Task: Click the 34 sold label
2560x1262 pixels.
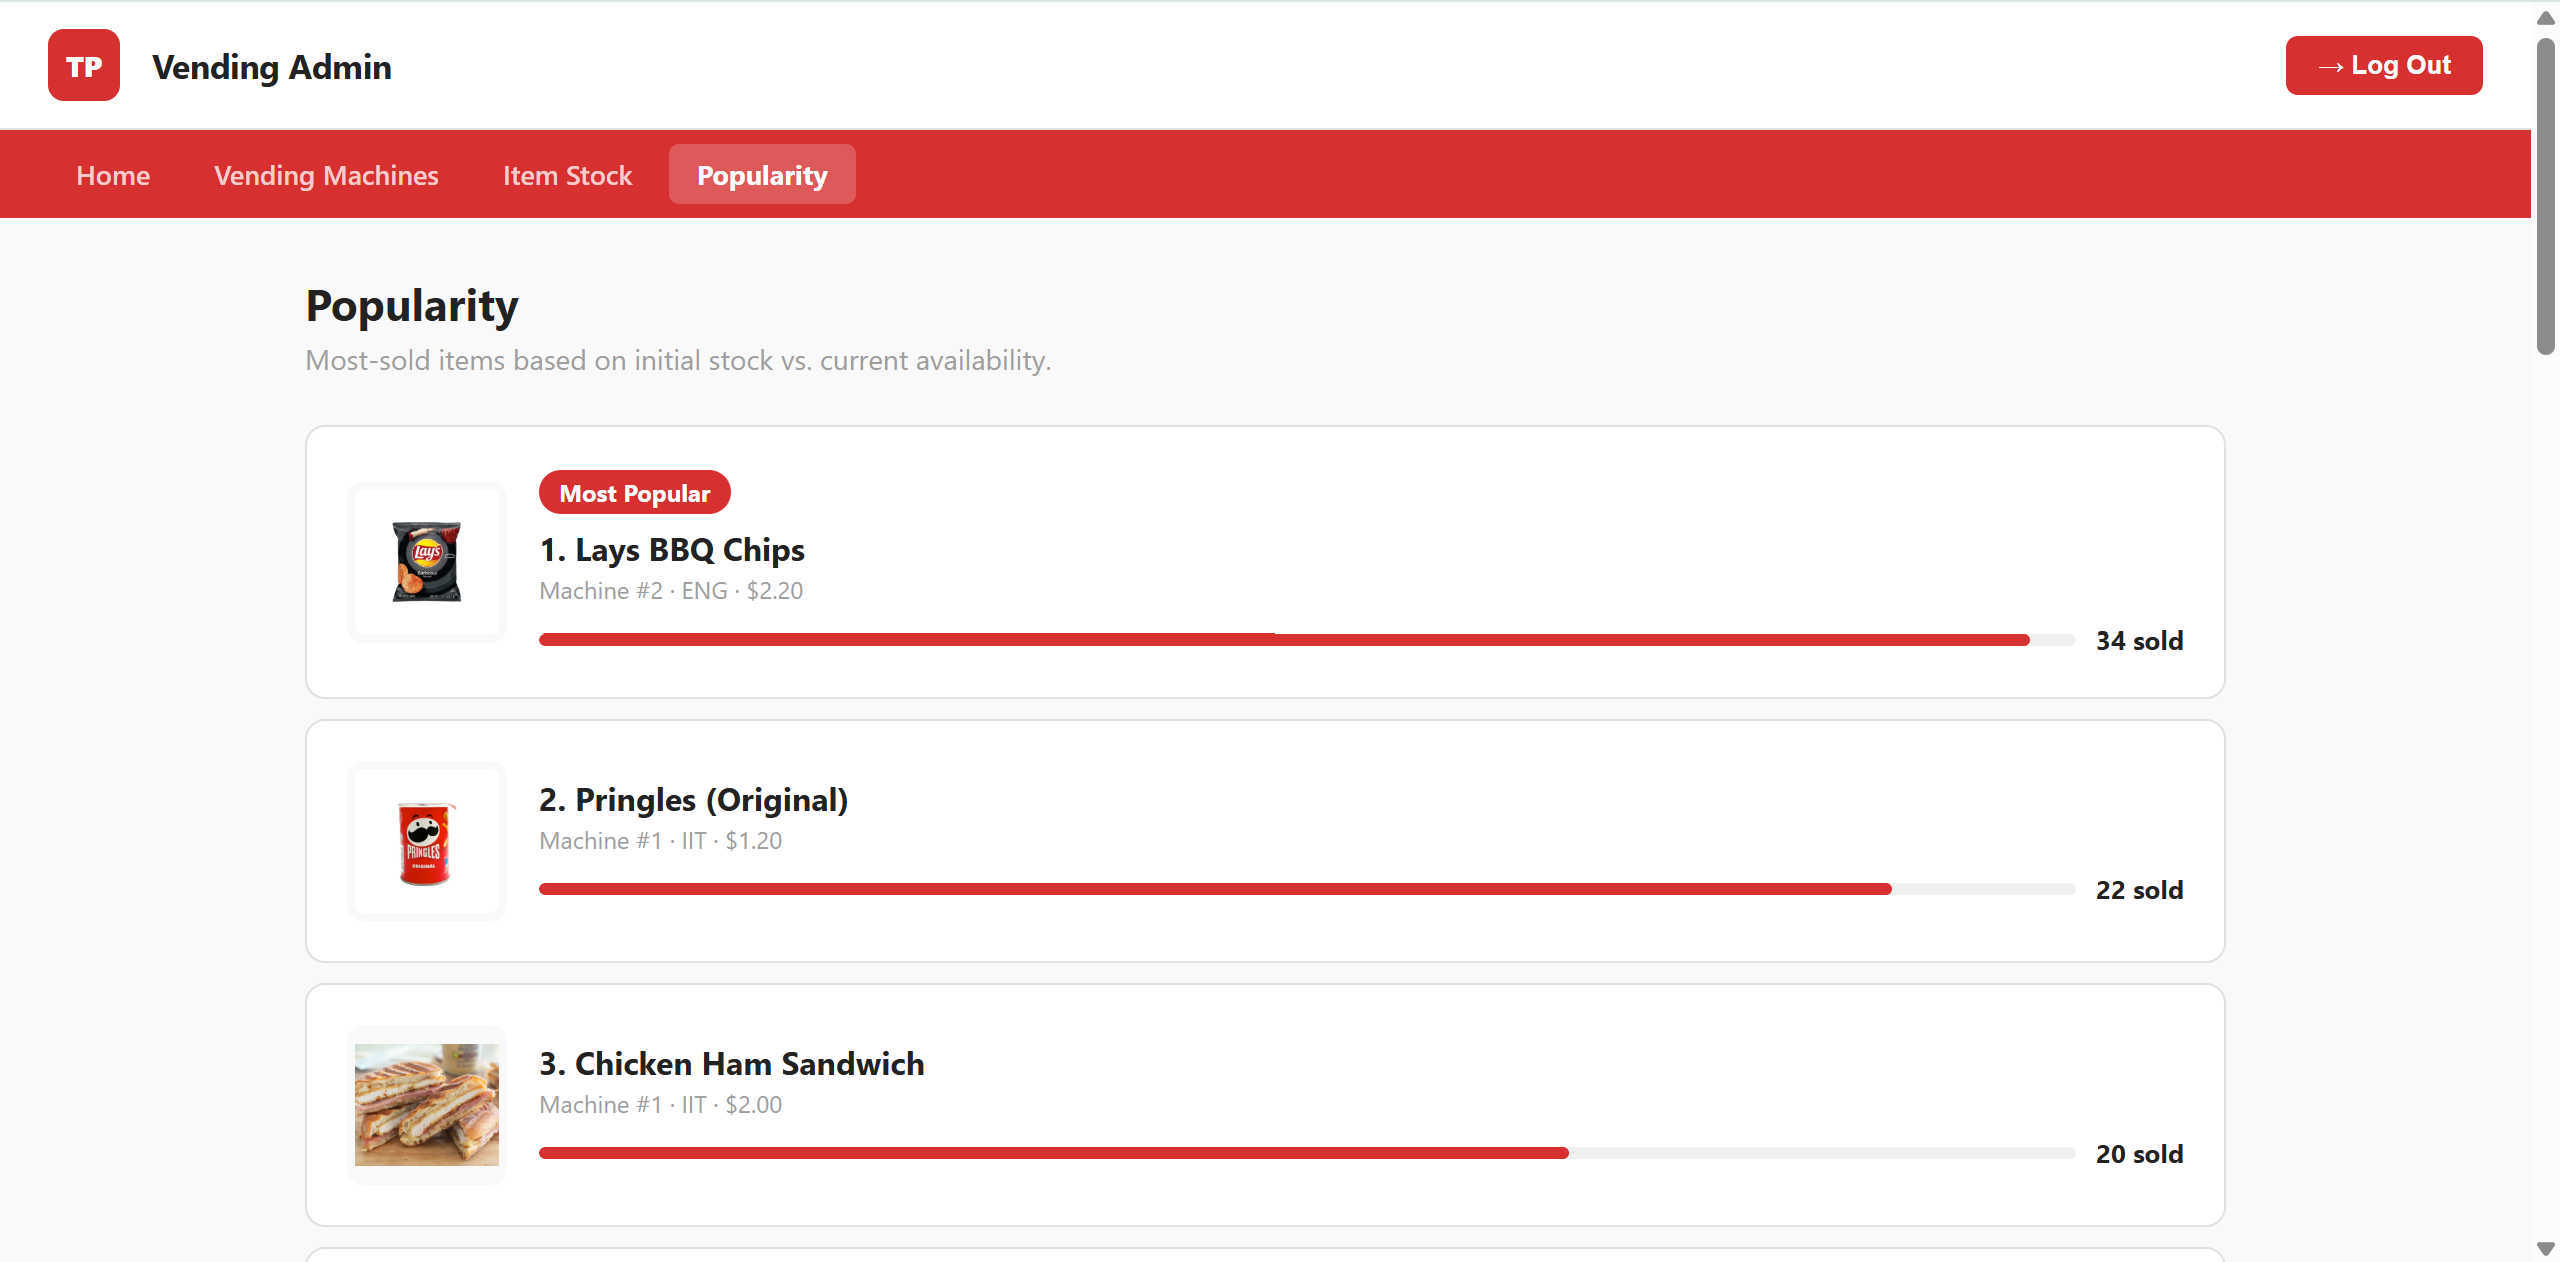Action: [x=2140, y=641]
